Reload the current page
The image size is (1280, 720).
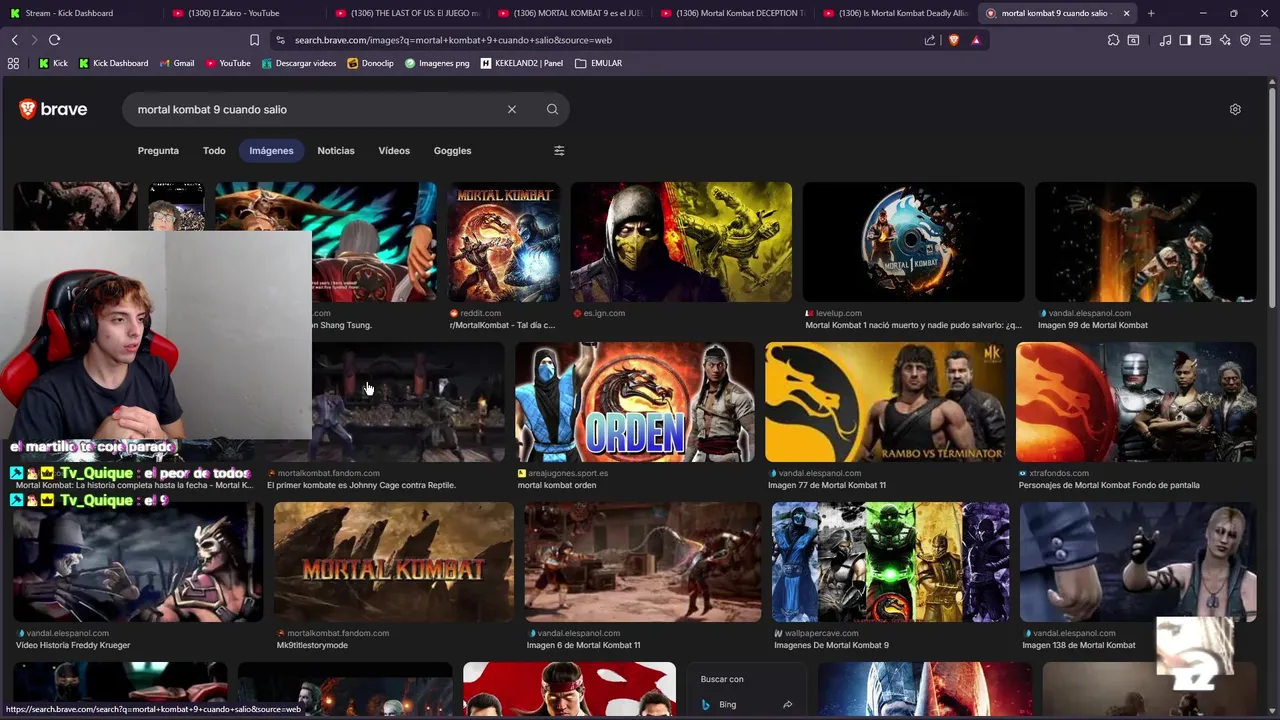(x=54, y=40)
